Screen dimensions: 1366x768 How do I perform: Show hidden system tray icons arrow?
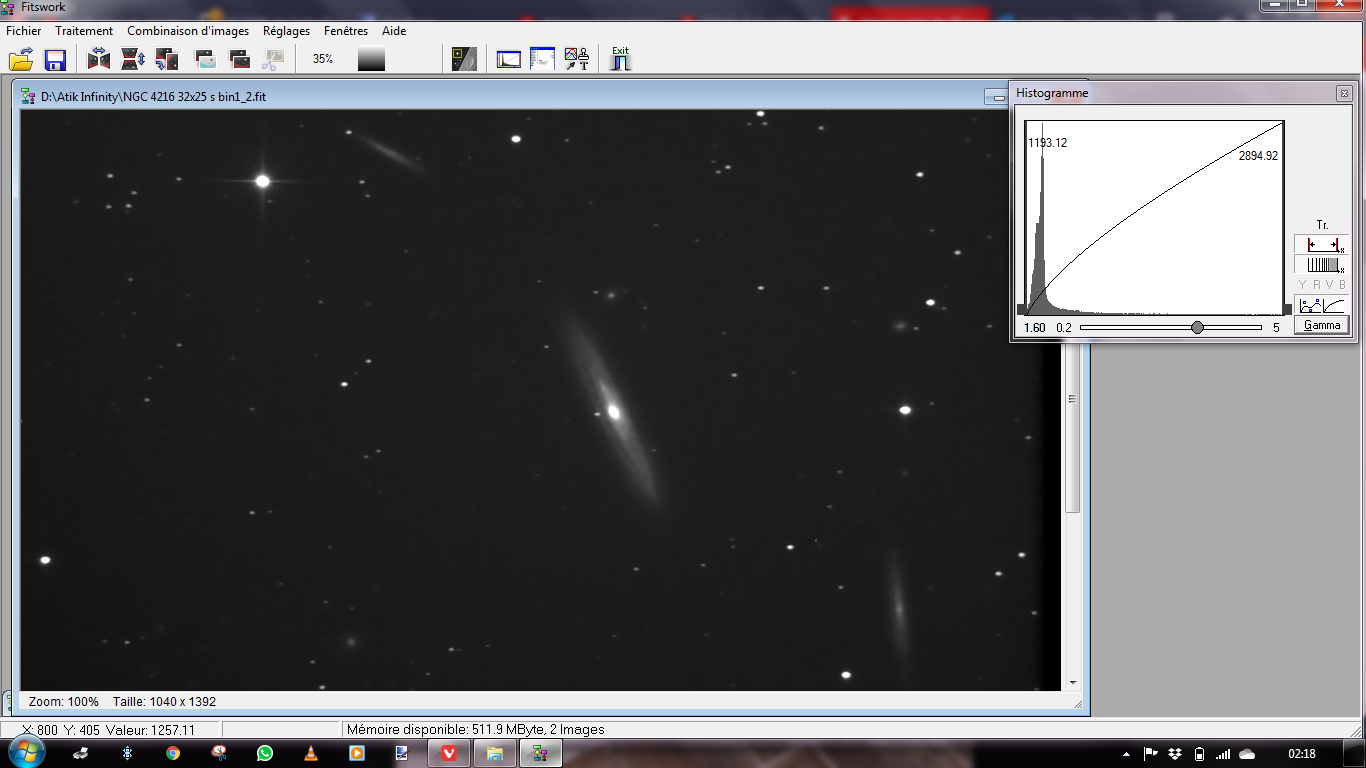(1127, 753)
